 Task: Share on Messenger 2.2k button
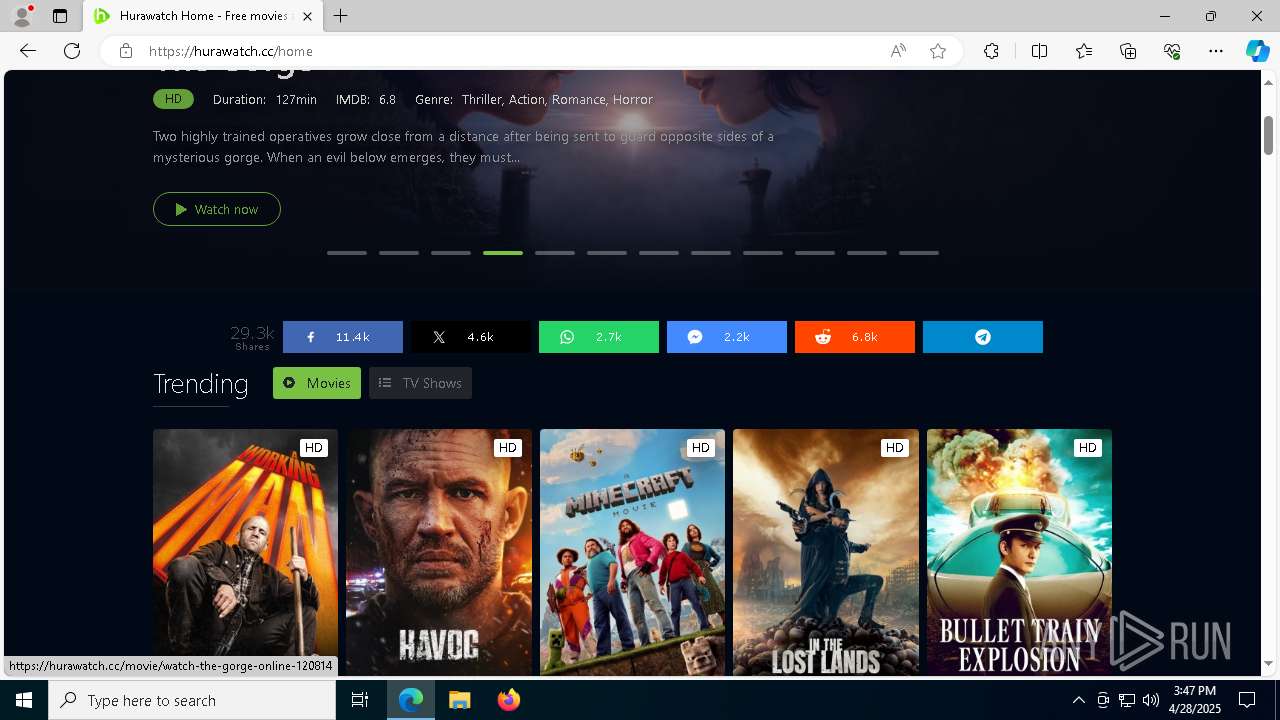click(x=727, y=337)
